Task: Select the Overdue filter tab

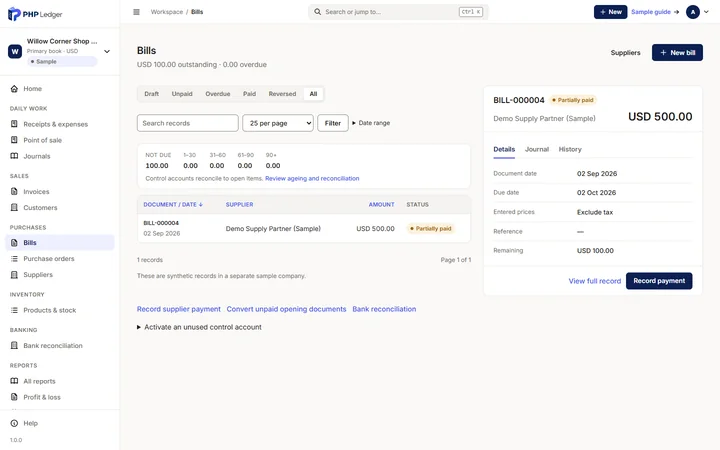Action: pyautogui.click(x=218, y=94)
